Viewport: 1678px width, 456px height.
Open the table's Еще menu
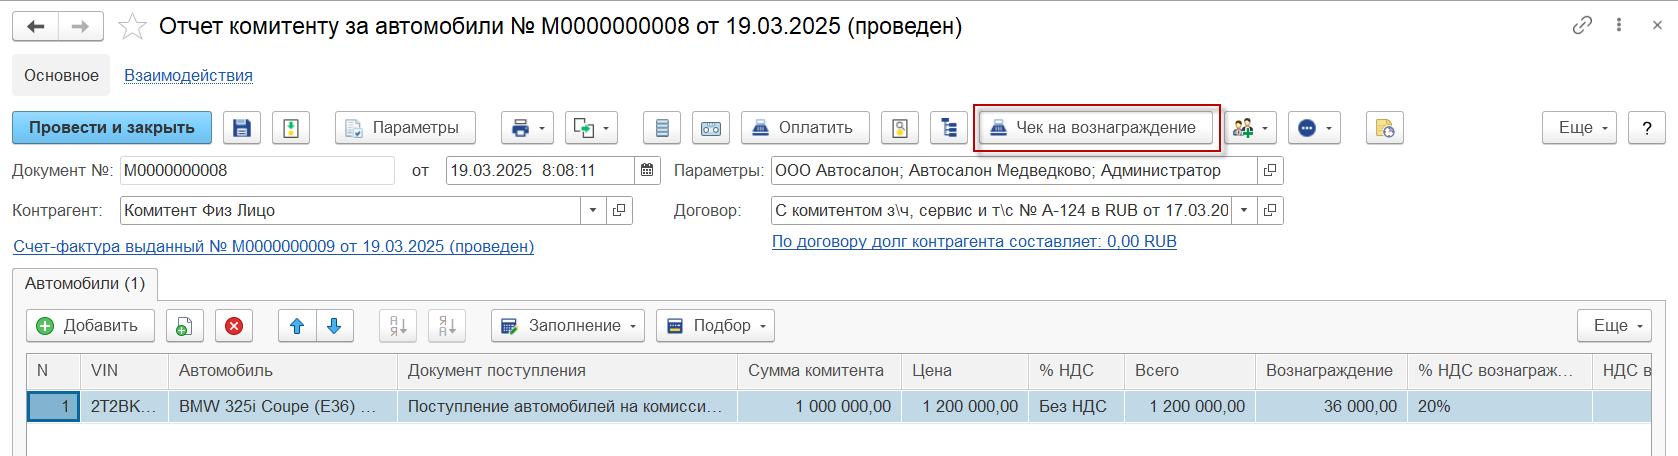pos(1615,326)
